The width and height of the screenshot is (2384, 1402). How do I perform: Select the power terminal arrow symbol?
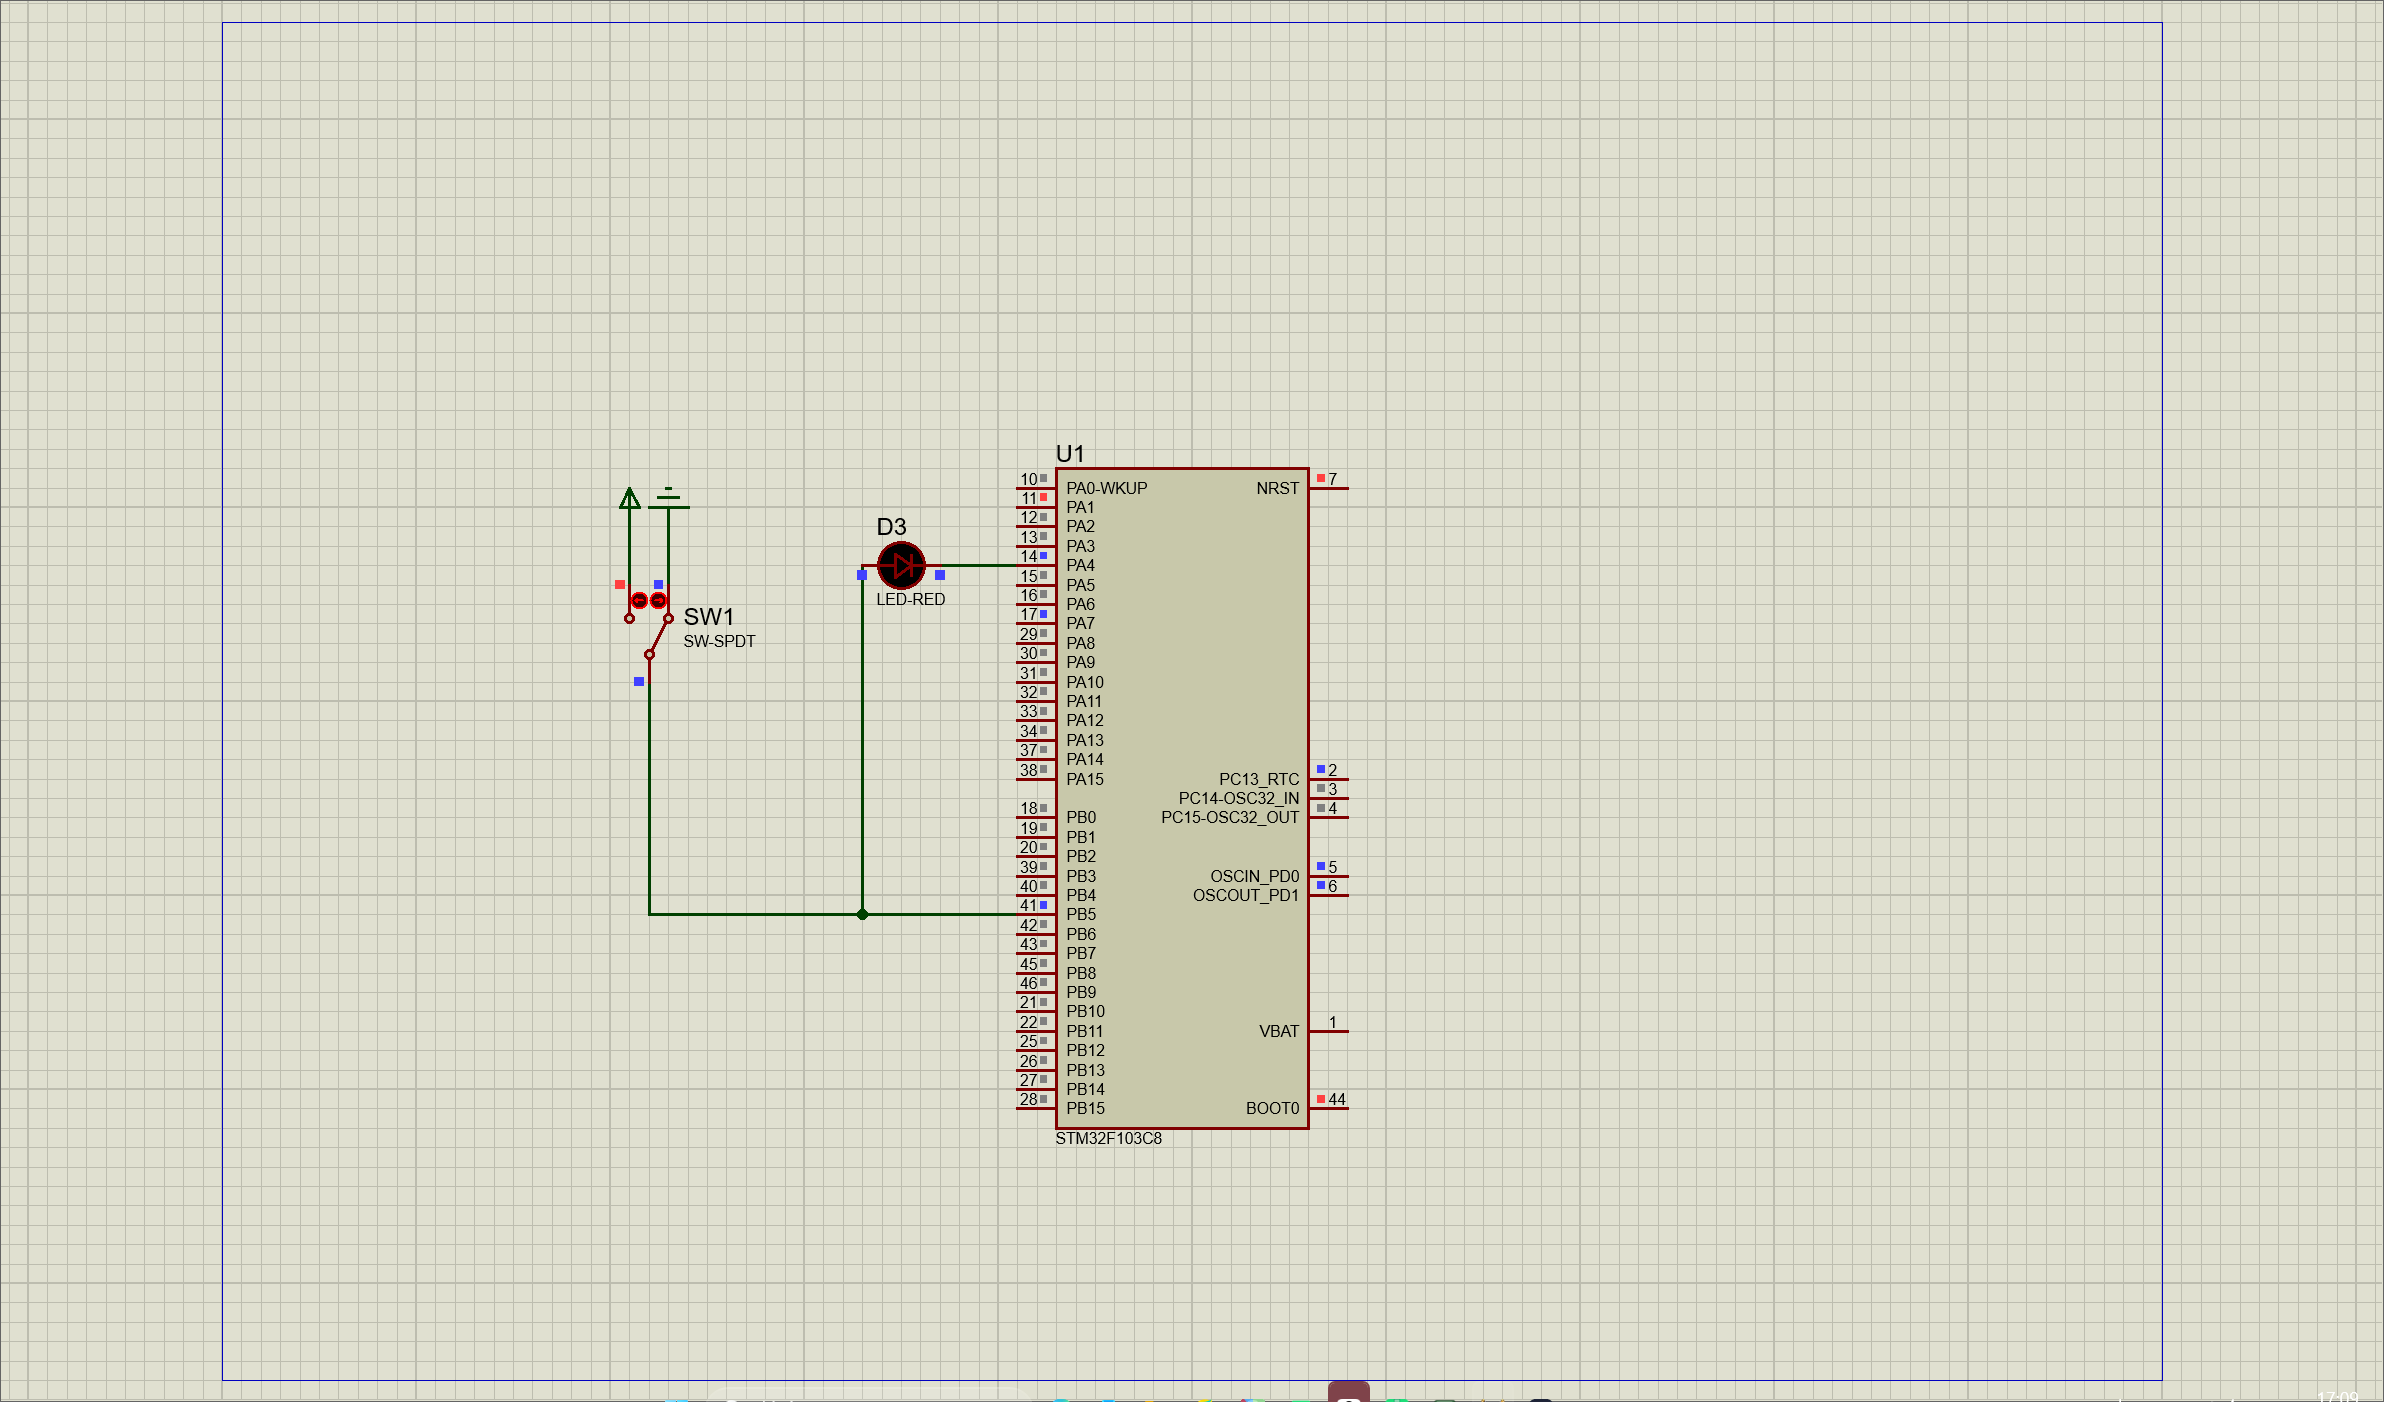[x=629, y=498]
